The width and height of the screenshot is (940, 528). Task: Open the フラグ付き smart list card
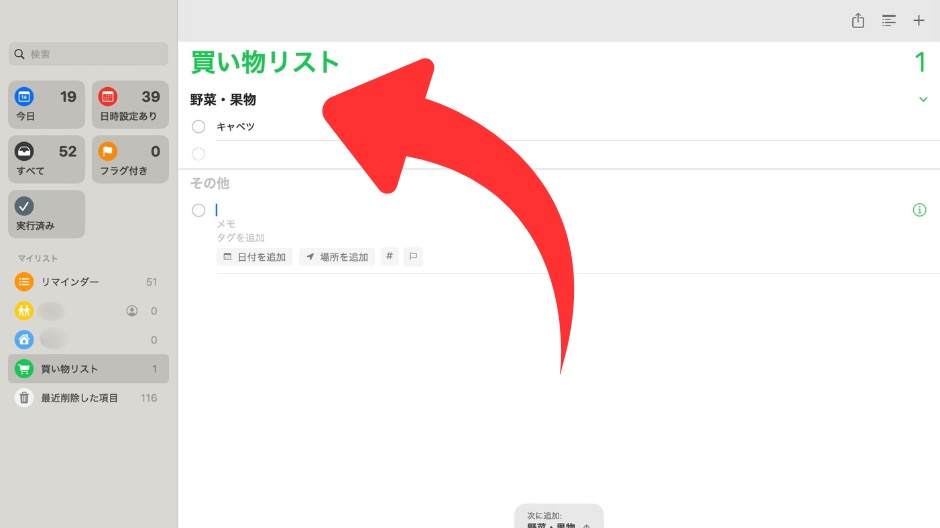[130, 159]
